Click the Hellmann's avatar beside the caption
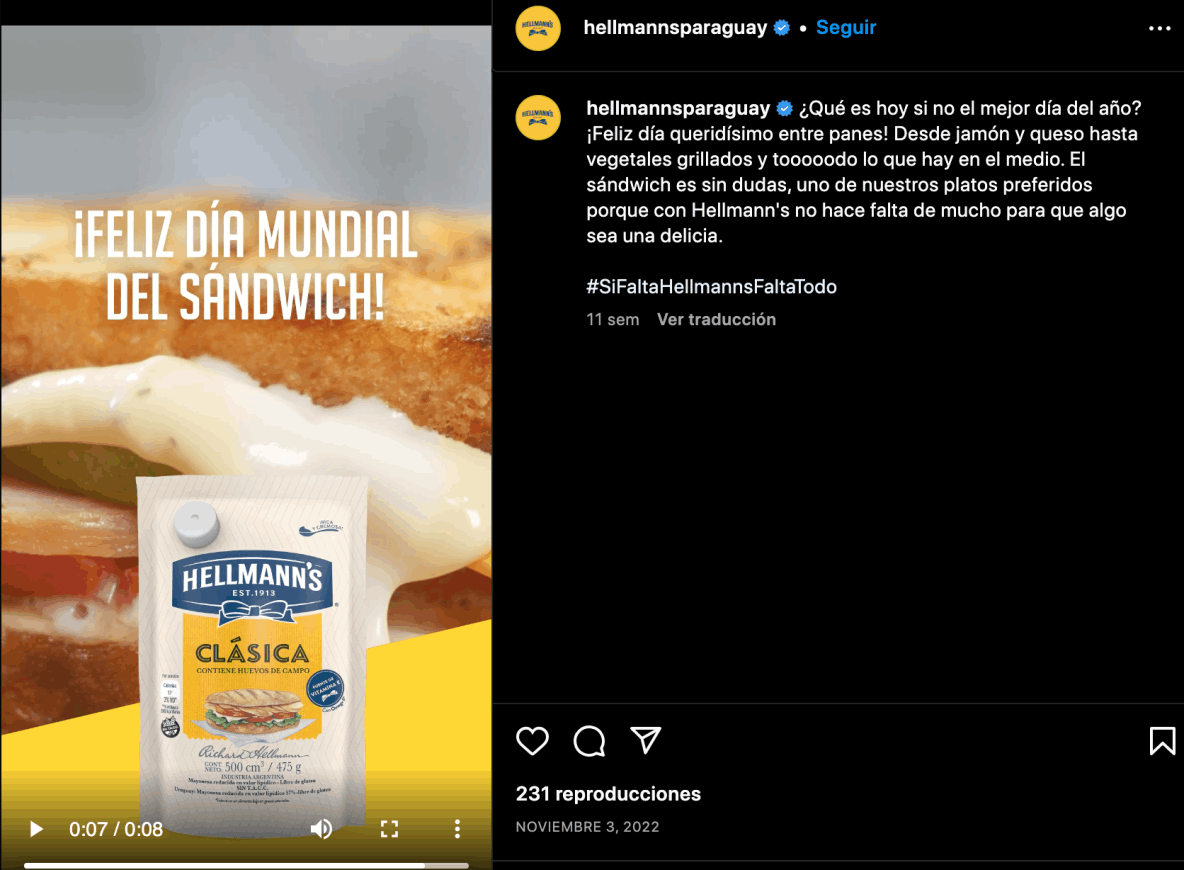This screenshot has width=1184, height=870. [x=538, y=117]
